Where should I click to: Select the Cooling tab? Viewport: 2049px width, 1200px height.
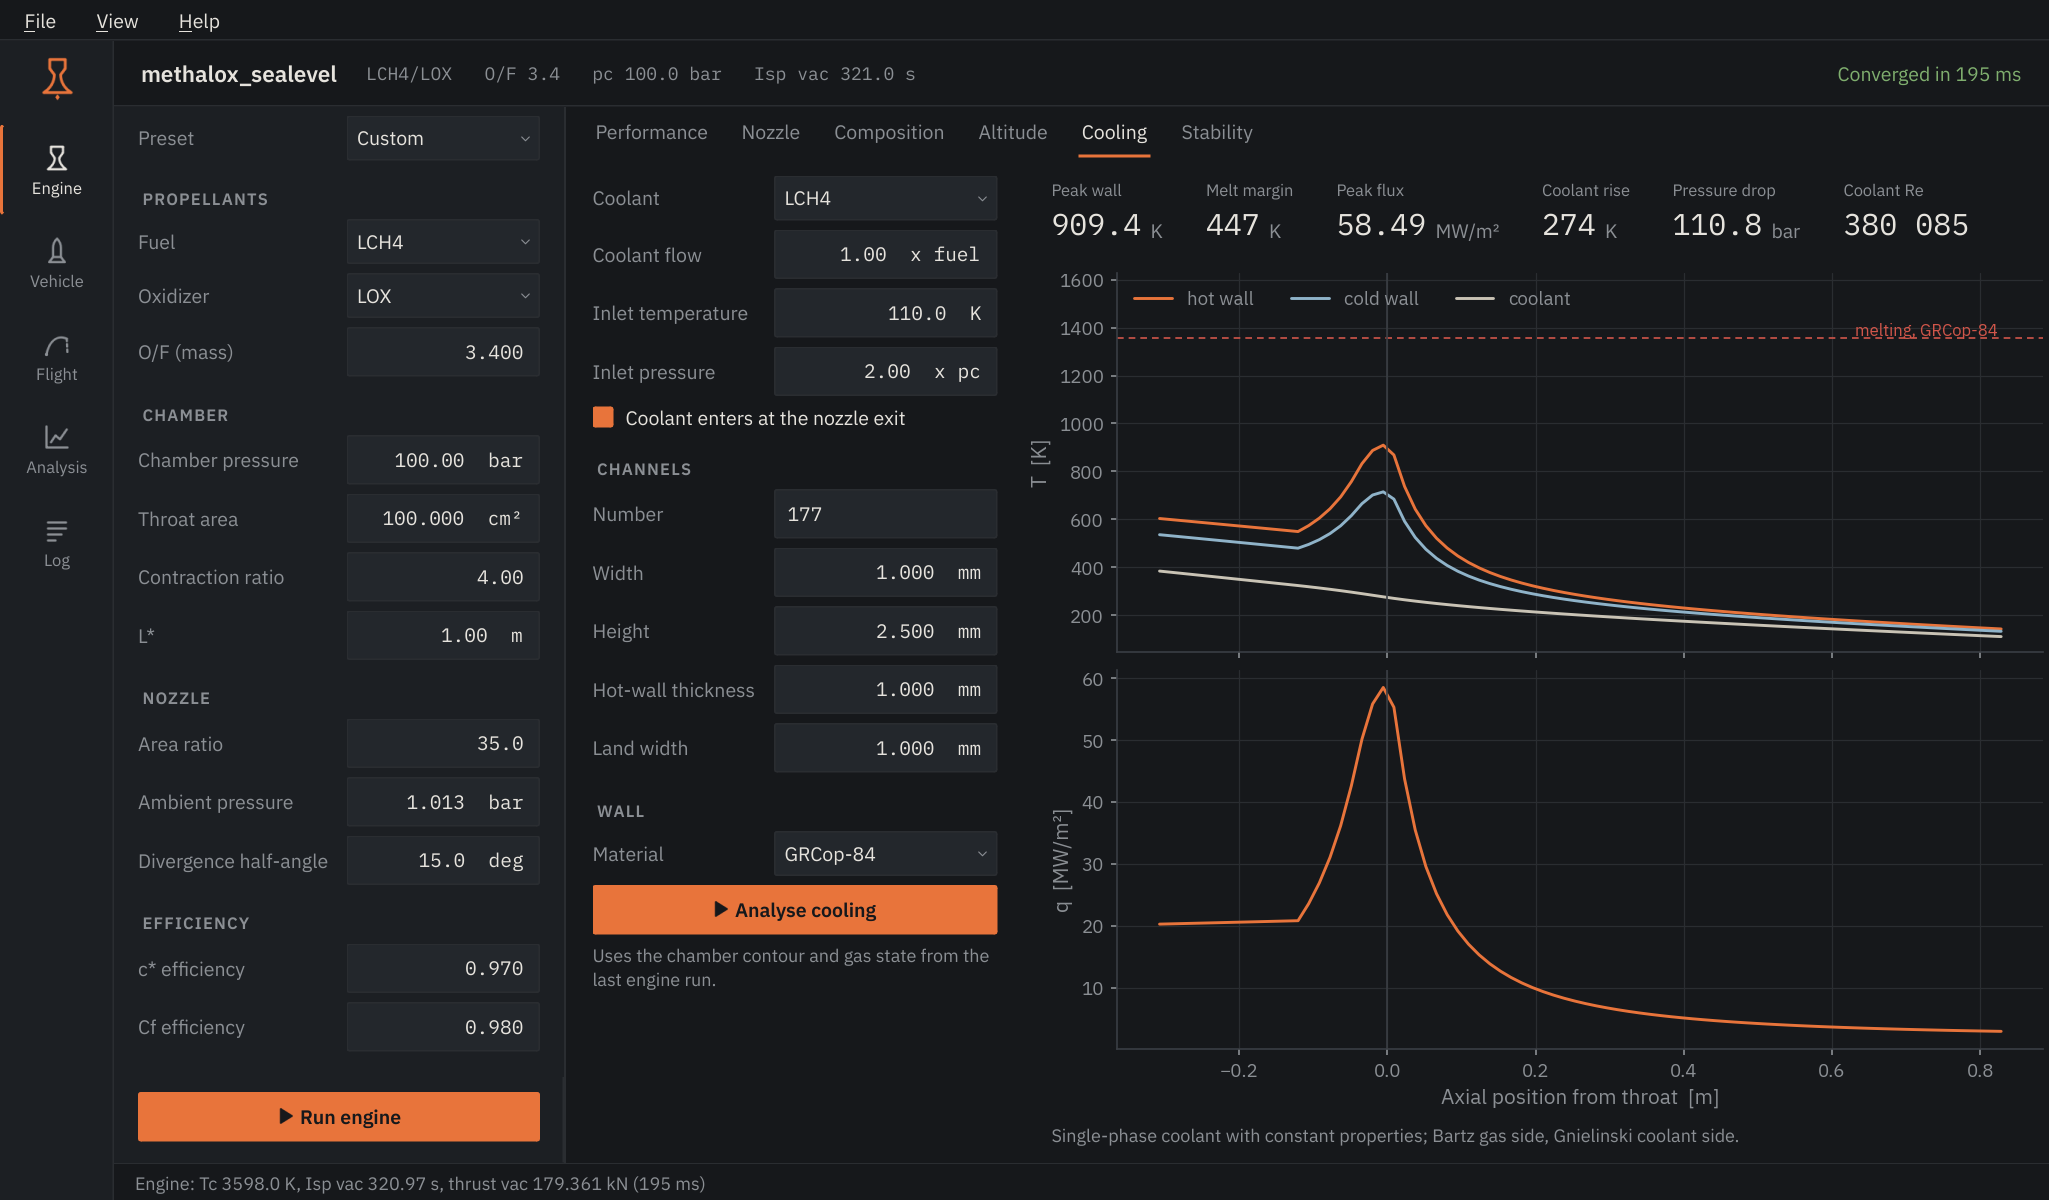coord(1114,132)
